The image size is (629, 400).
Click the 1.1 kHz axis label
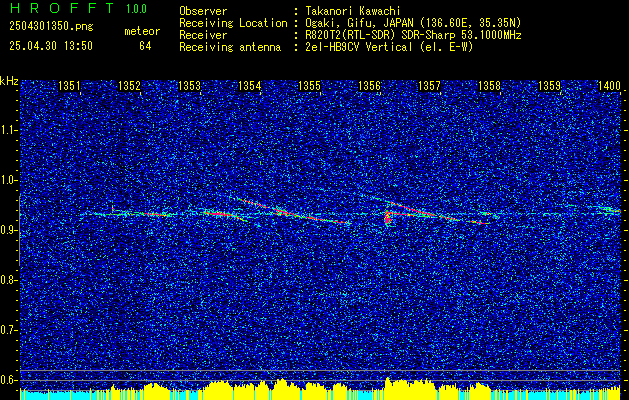point(8,130)
